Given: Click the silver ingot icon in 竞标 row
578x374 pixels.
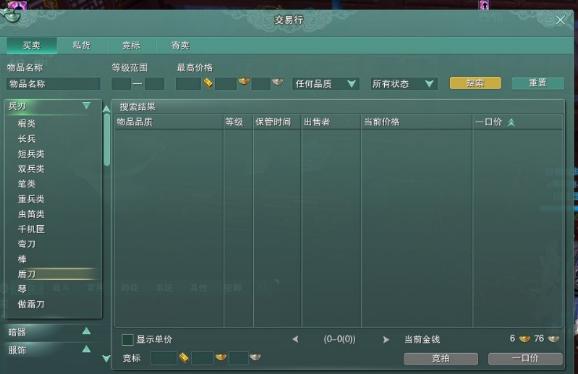Looking at the screenshot, I should point(255,357).
